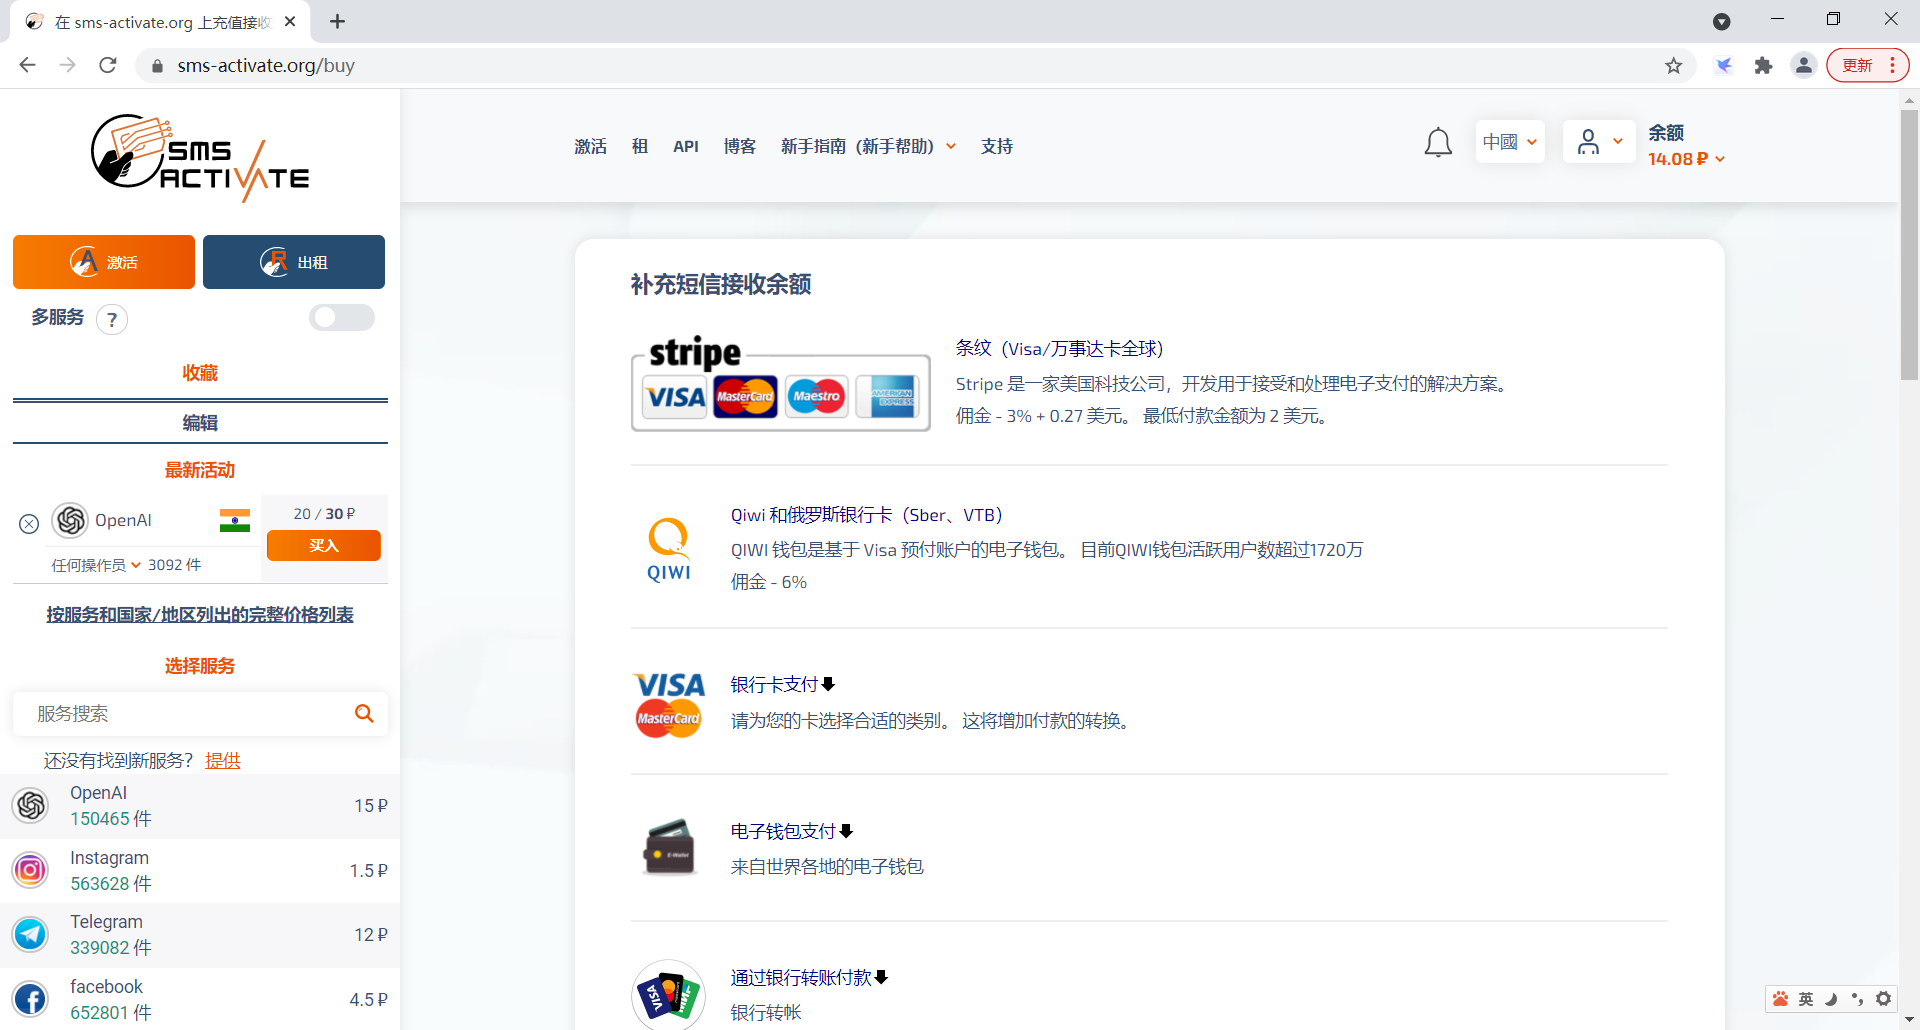Open the Chrome profile avatar
The width and height of the screenshot is (1920, 1030).
[x=1803, y=66]
